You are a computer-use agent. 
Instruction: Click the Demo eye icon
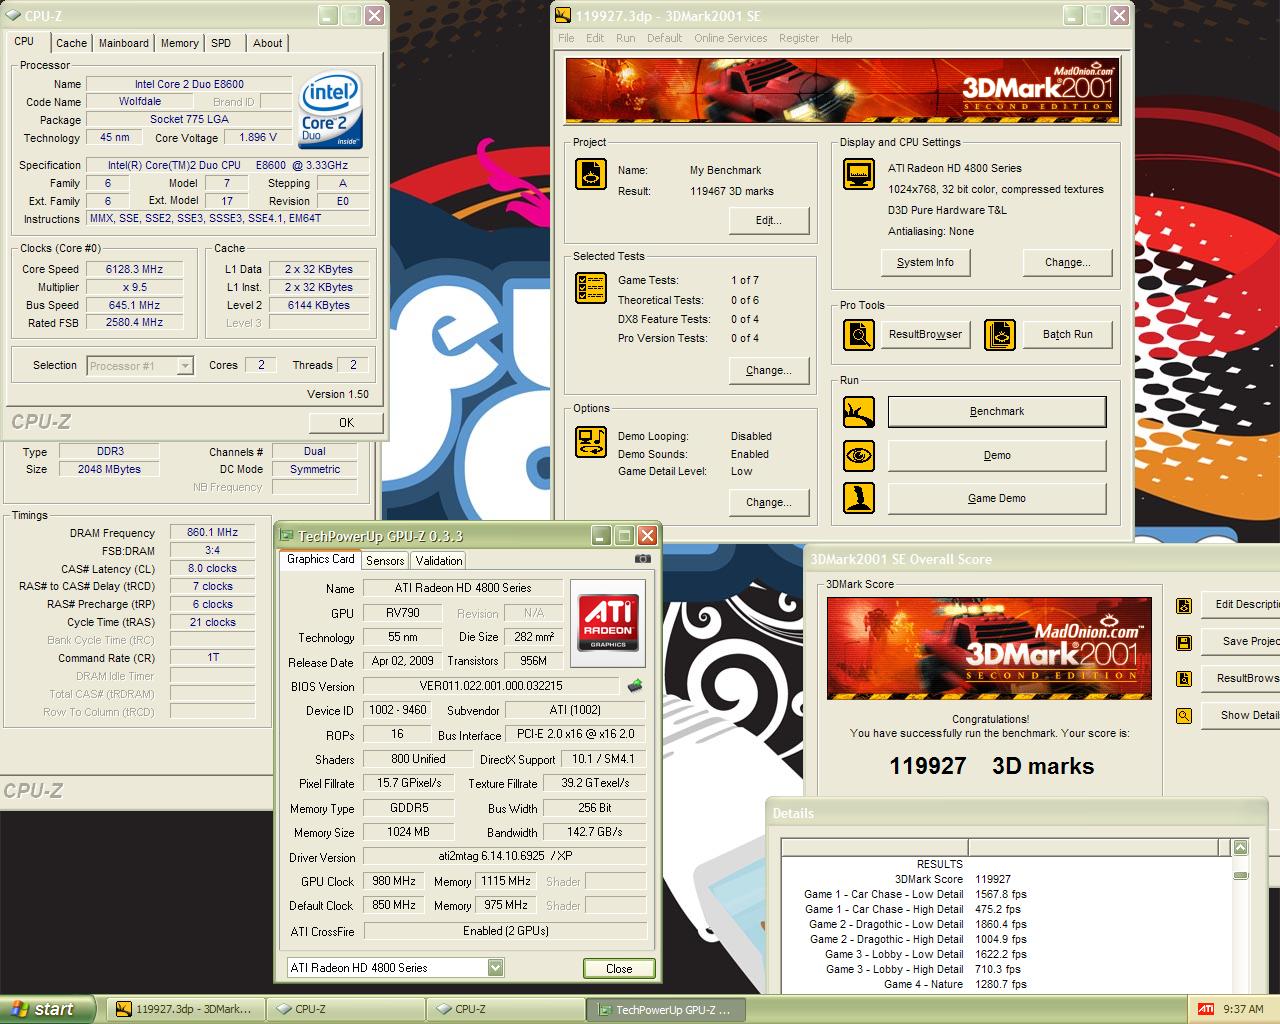click(859, 455)
